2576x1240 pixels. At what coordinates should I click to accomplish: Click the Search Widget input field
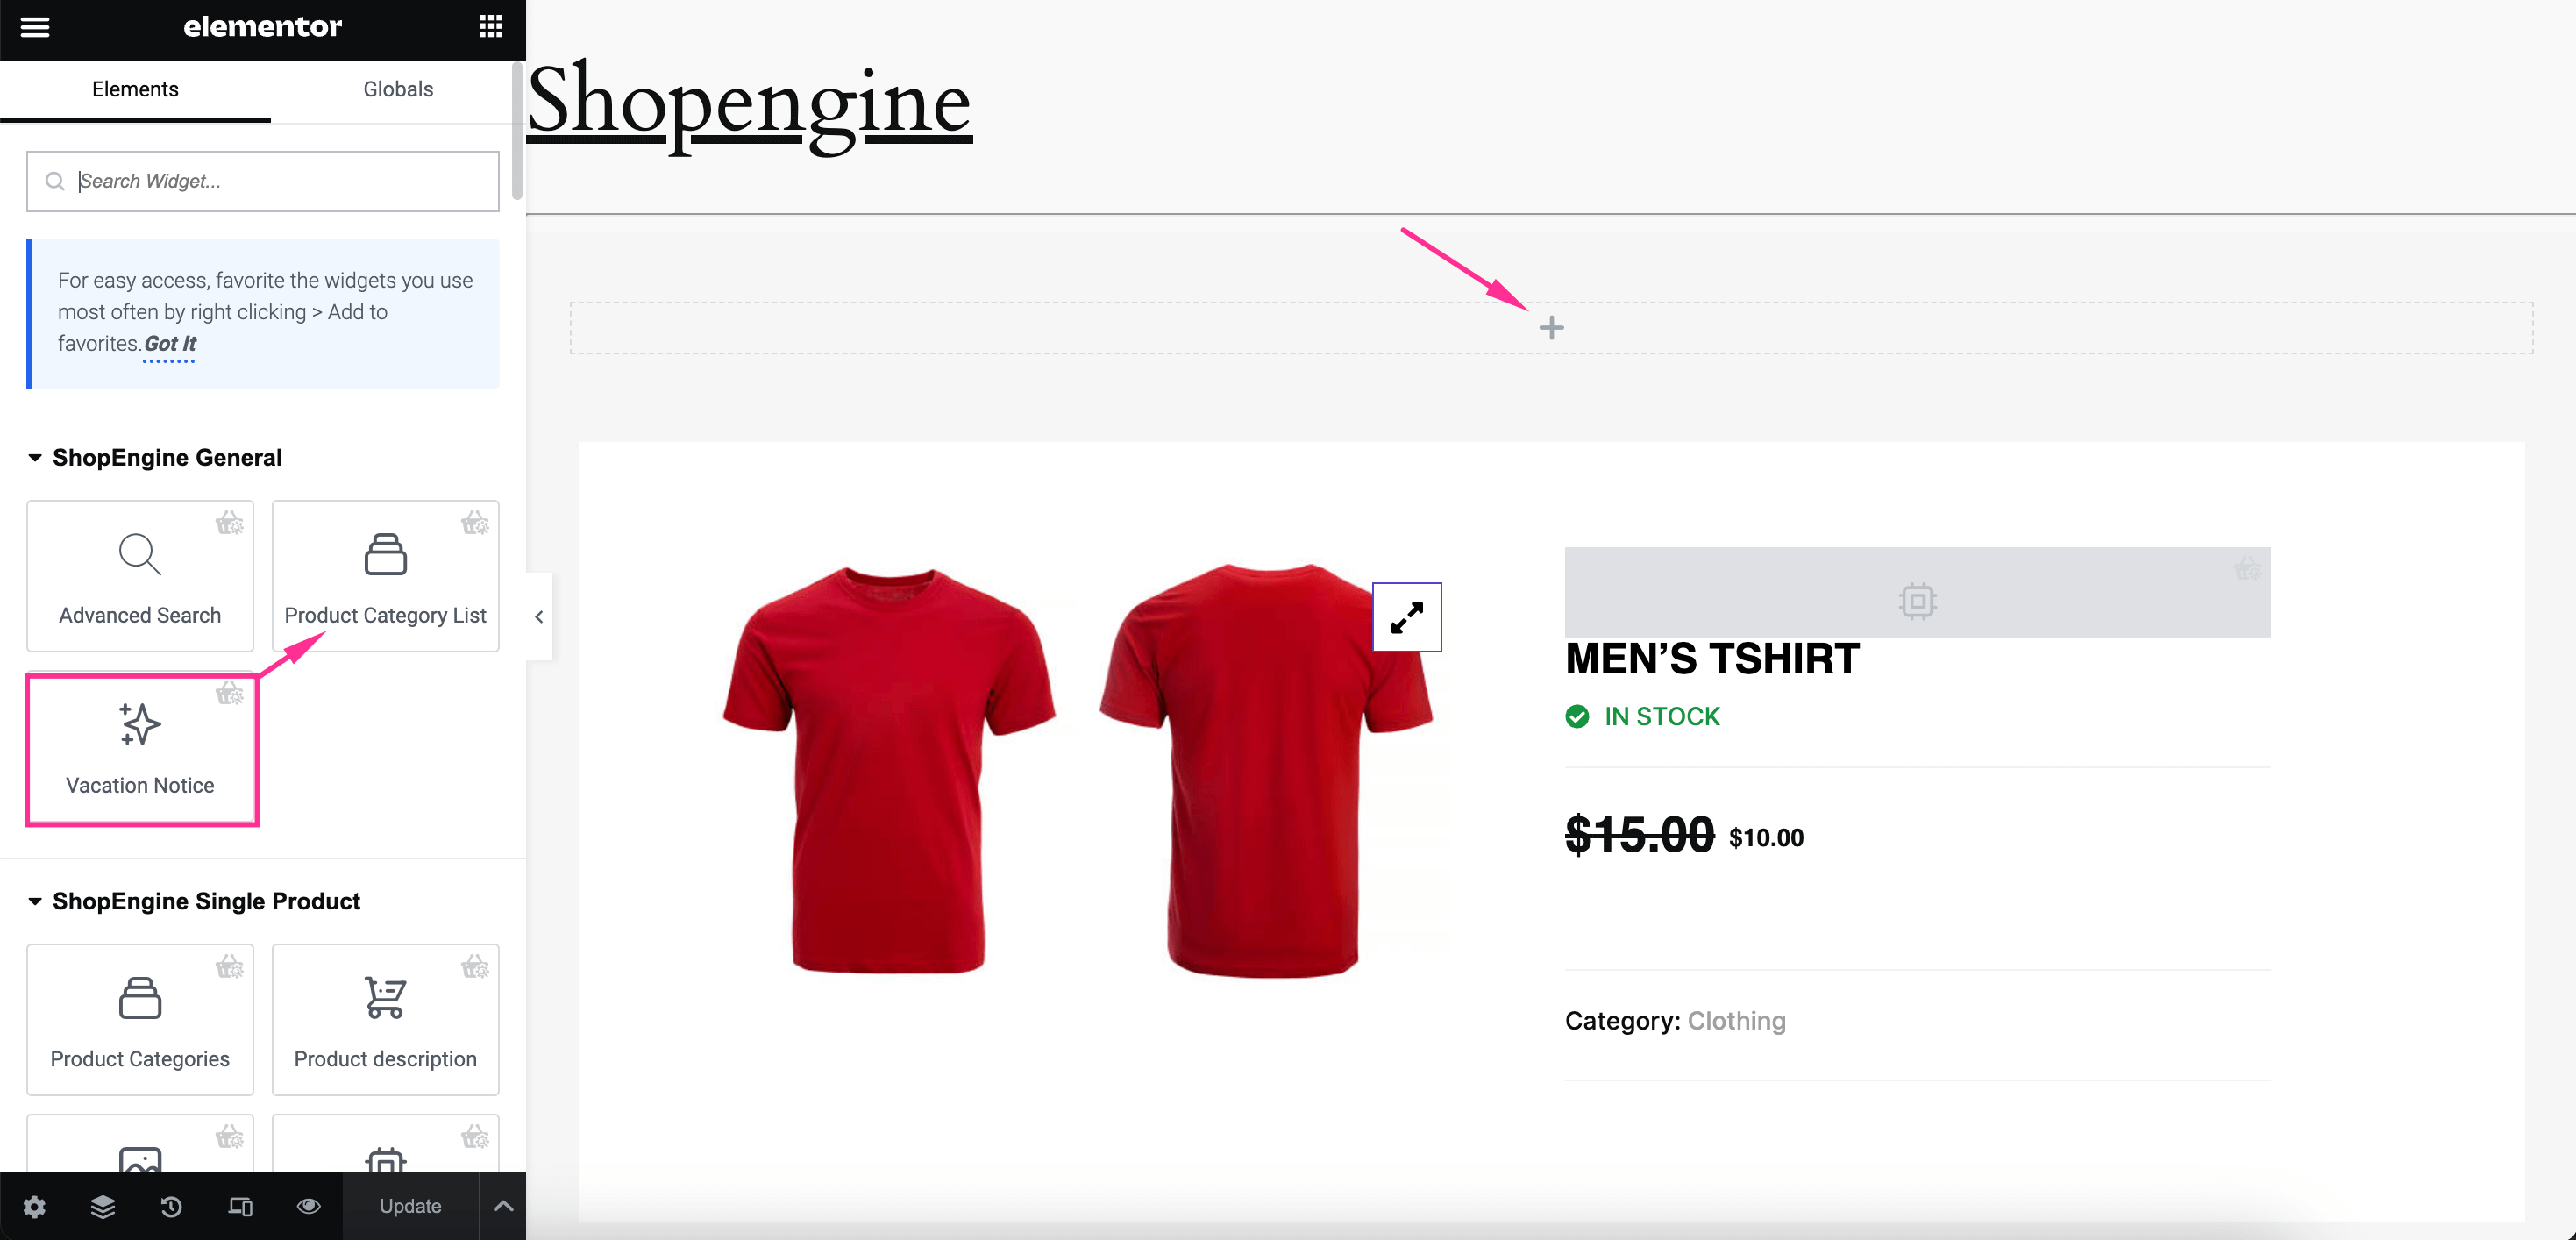pyautogui.click(x=263, y=179)
